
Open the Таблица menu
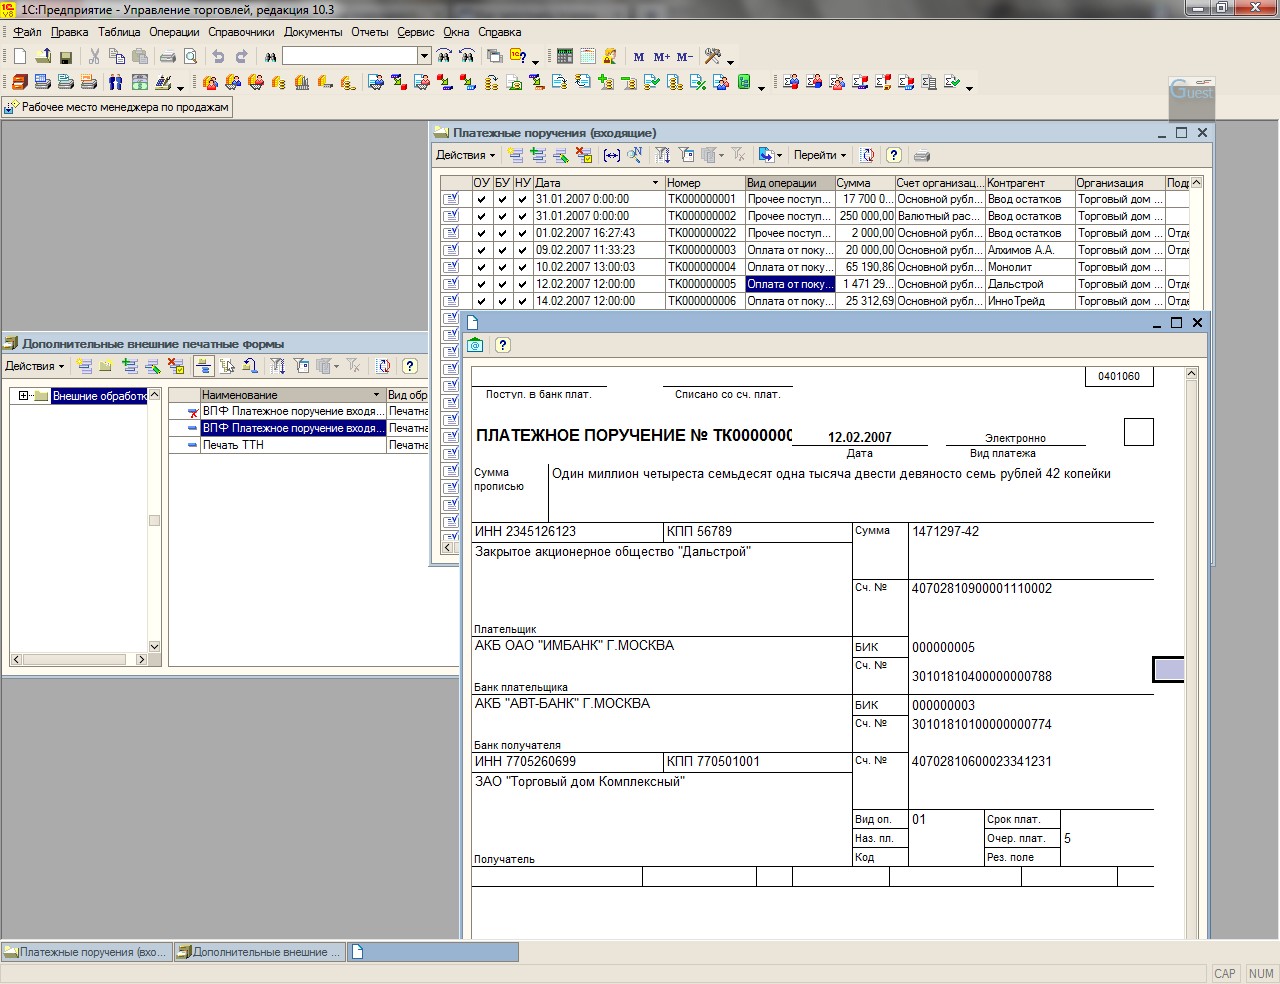coord(119,32)
